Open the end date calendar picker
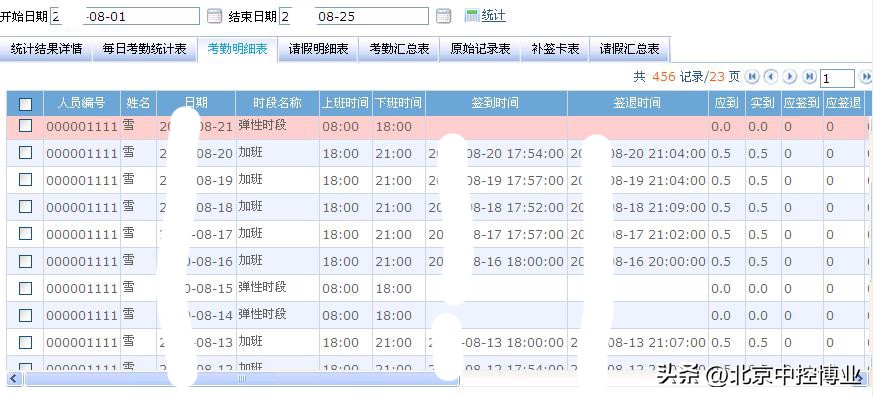The width and height of the screenshot is (873, 397). point(444,16)
